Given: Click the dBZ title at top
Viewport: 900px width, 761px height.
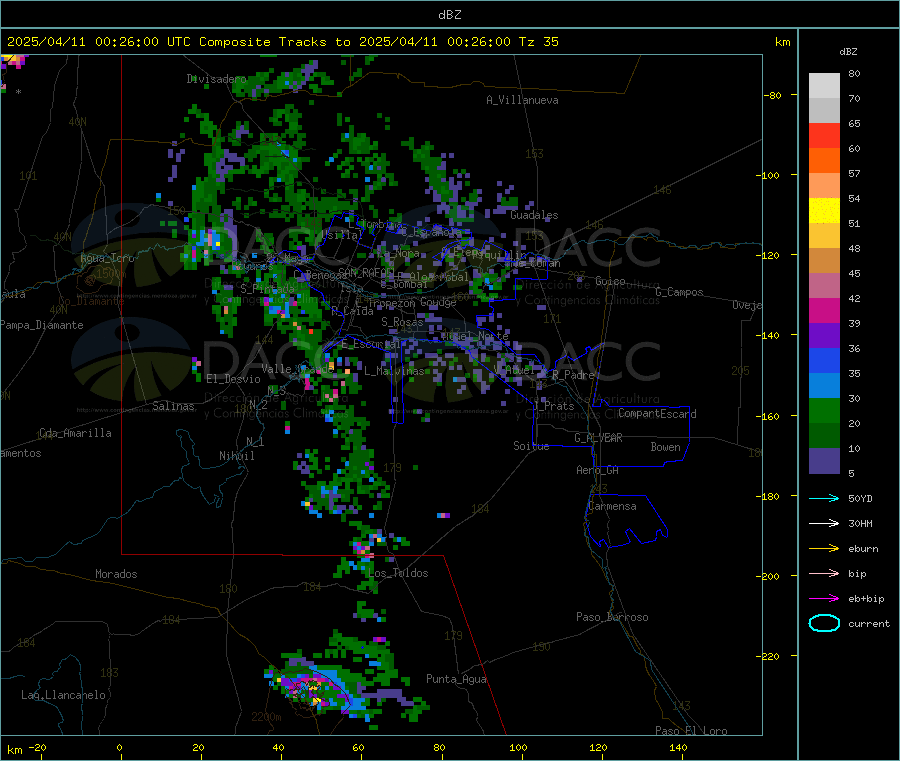Looking at the screenshot, I should pyautogui.click(x=449, y=15).
